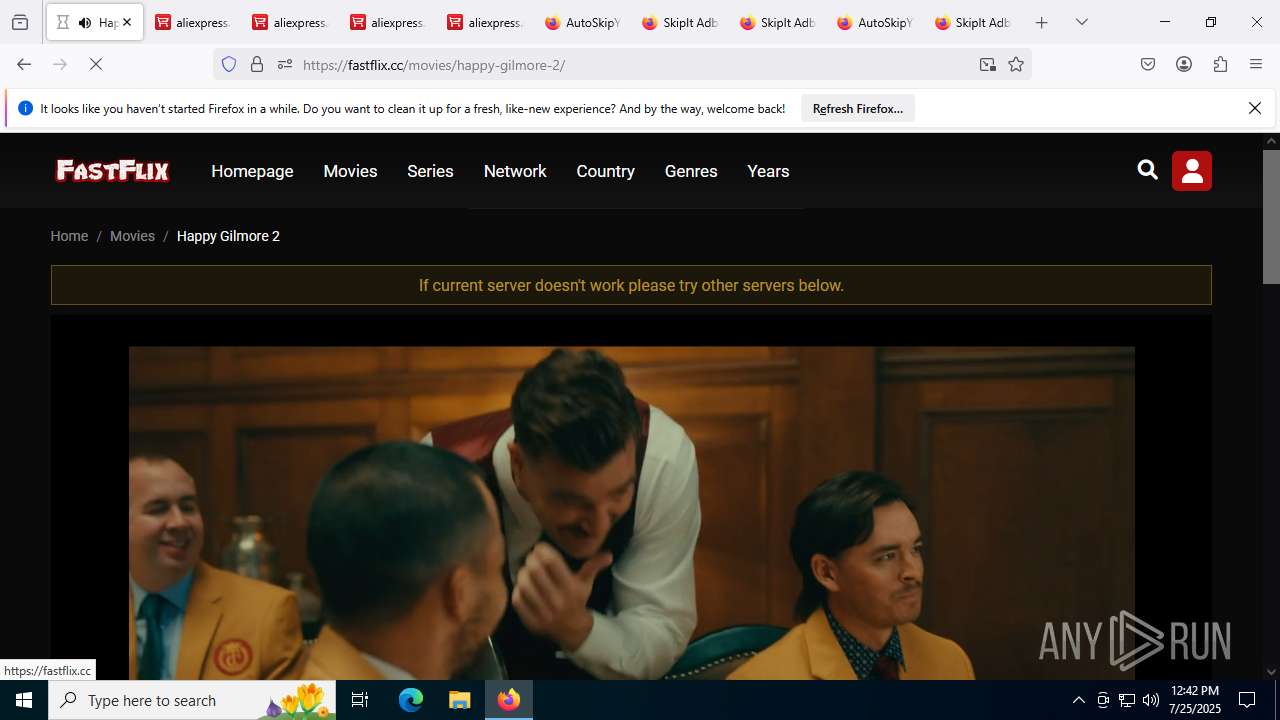This screenshot has height=720, width=1280.
Task: Go back to the previous page
Action: 24,64
